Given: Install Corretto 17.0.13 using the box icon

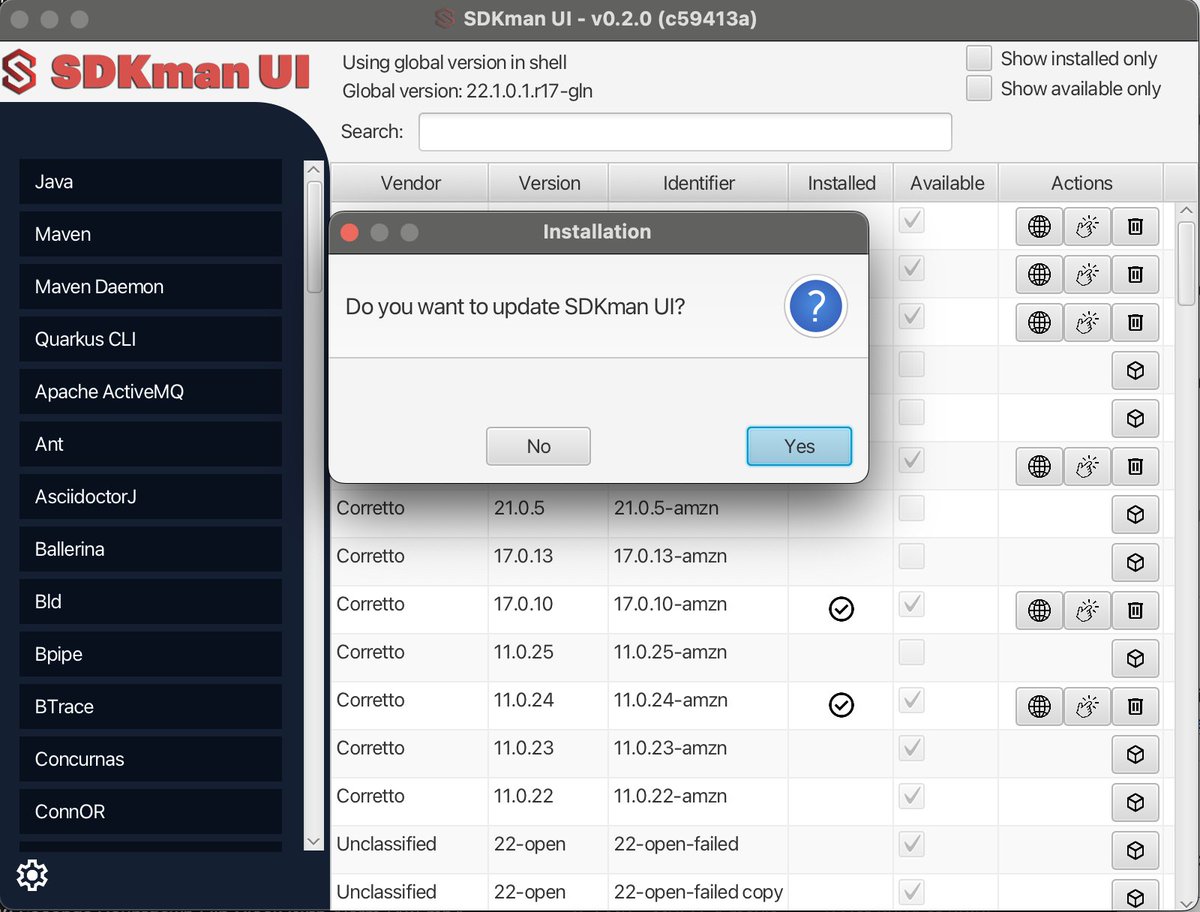Looking at the screenshot, I should 1135,562.
